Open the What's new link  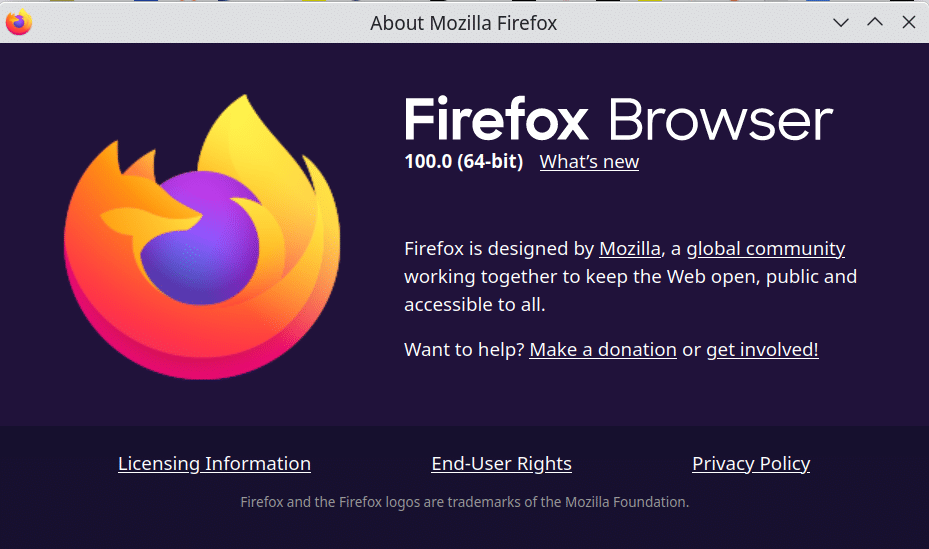589,162
